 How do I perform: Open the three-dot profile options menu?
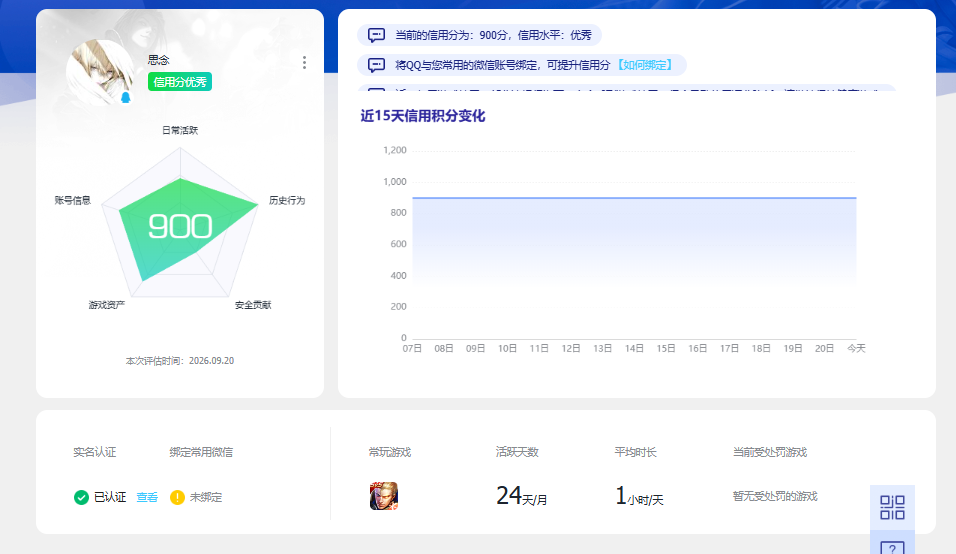(x=304, y=63)
